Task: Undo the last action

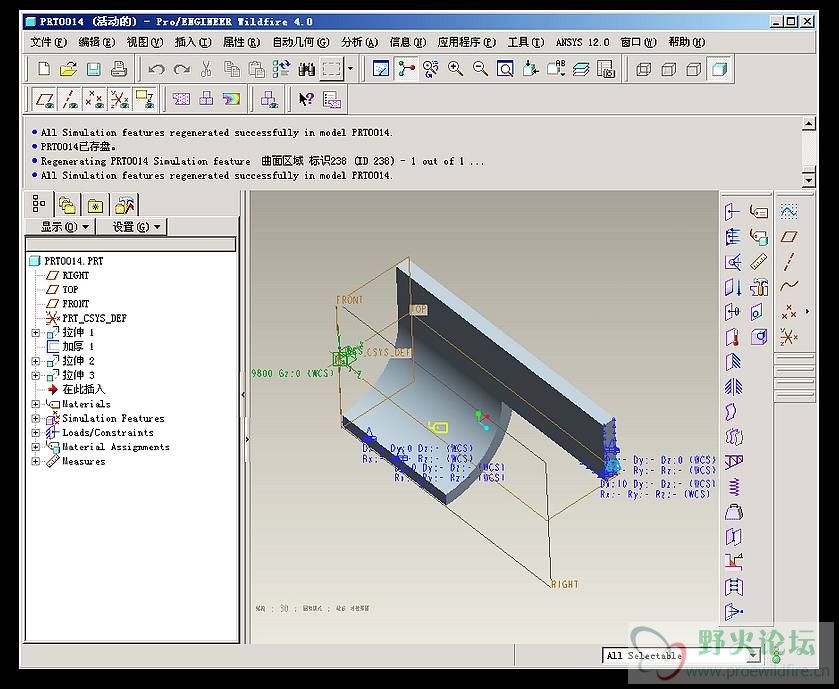Action: click(x=156, y=69)
